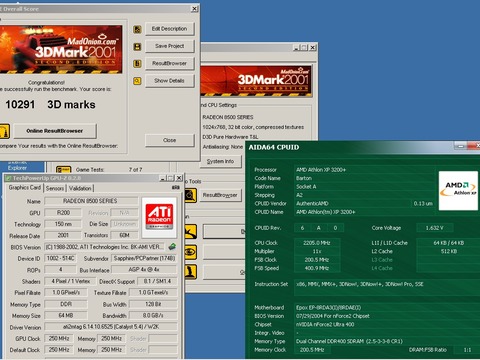Click the Game Tests icon in 3DMark

pyautogui.click(x=63, y=170)
